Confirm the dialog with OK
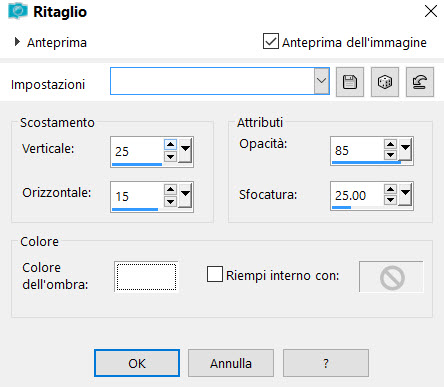 click(137, 363)
